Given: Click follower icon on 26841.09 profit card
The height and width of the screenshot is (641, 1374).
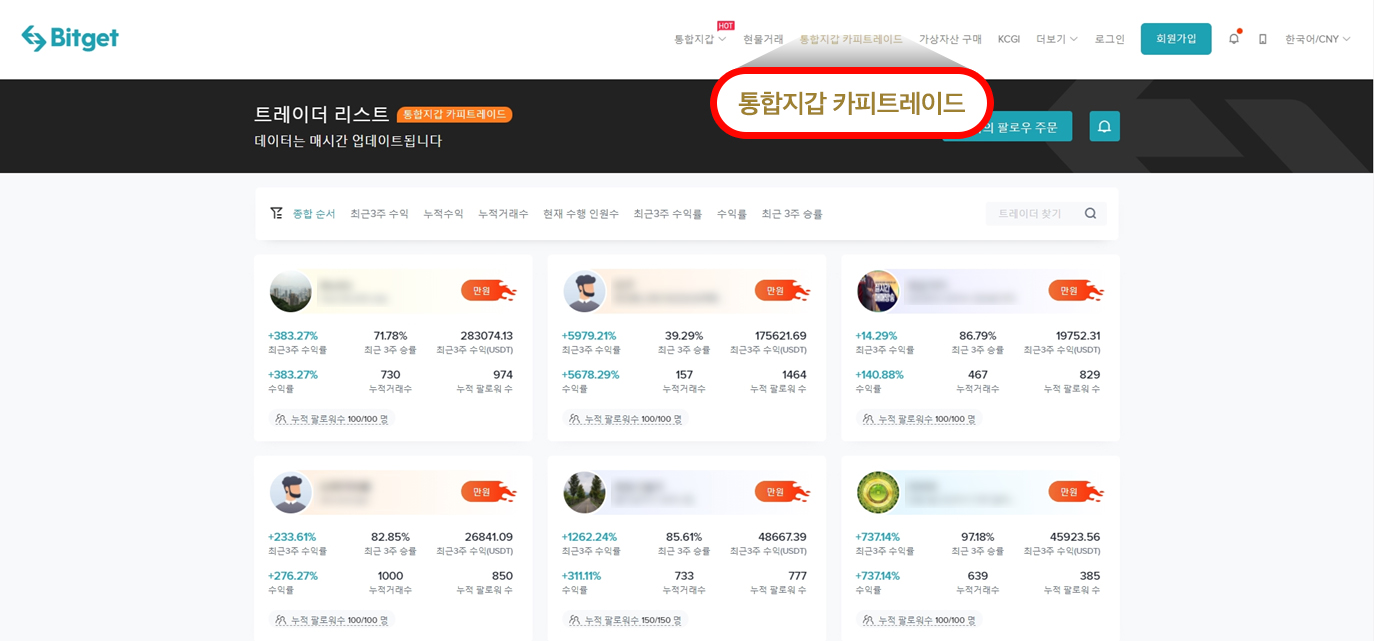Looking at the screenshot, I should (281, 620).
